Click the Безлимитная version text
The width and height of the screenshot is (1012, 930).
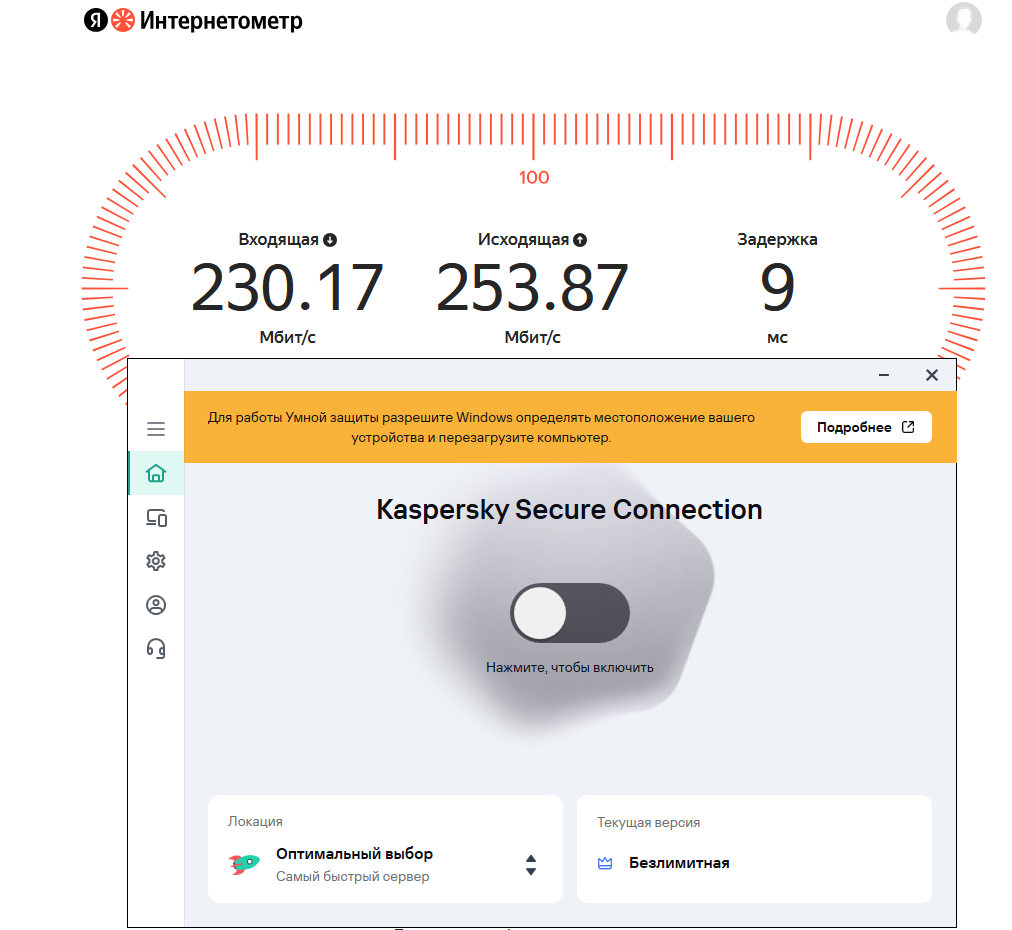[679, 863]
